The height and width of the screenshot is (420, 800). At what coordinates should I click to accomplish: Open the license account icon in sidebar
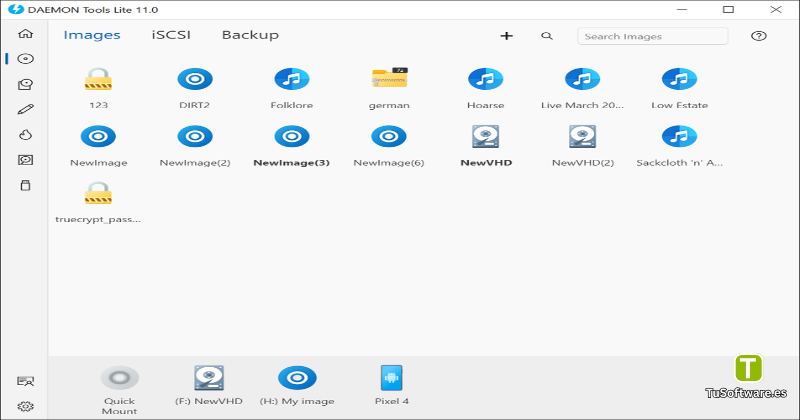26,381
